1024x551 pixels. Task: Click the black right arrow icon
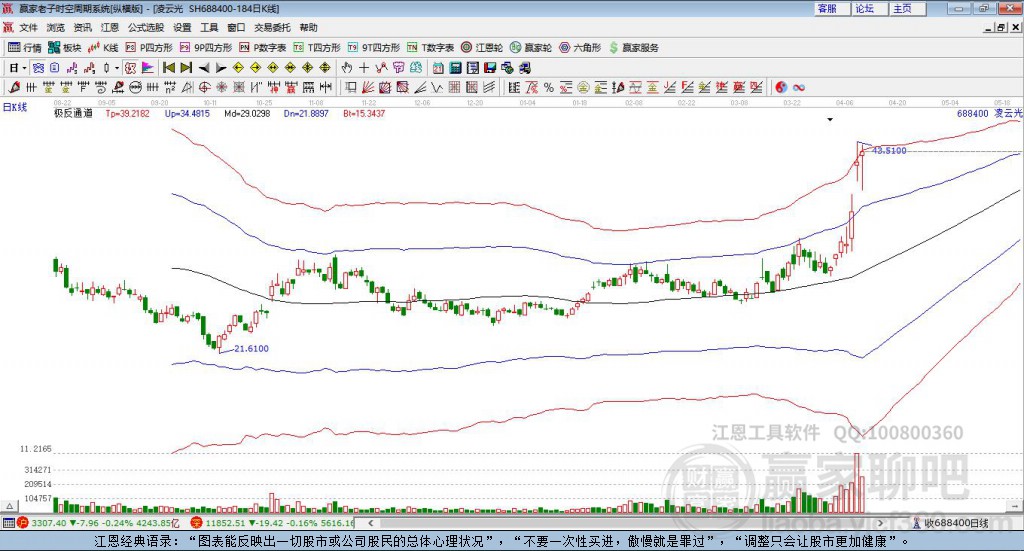coord(221,68)
